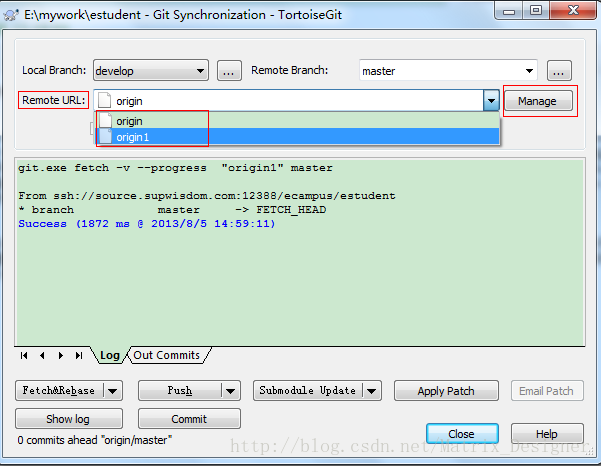601x466 pixels.
Task: Click the Submodule Update button
Action: click(x=308, y=391)
